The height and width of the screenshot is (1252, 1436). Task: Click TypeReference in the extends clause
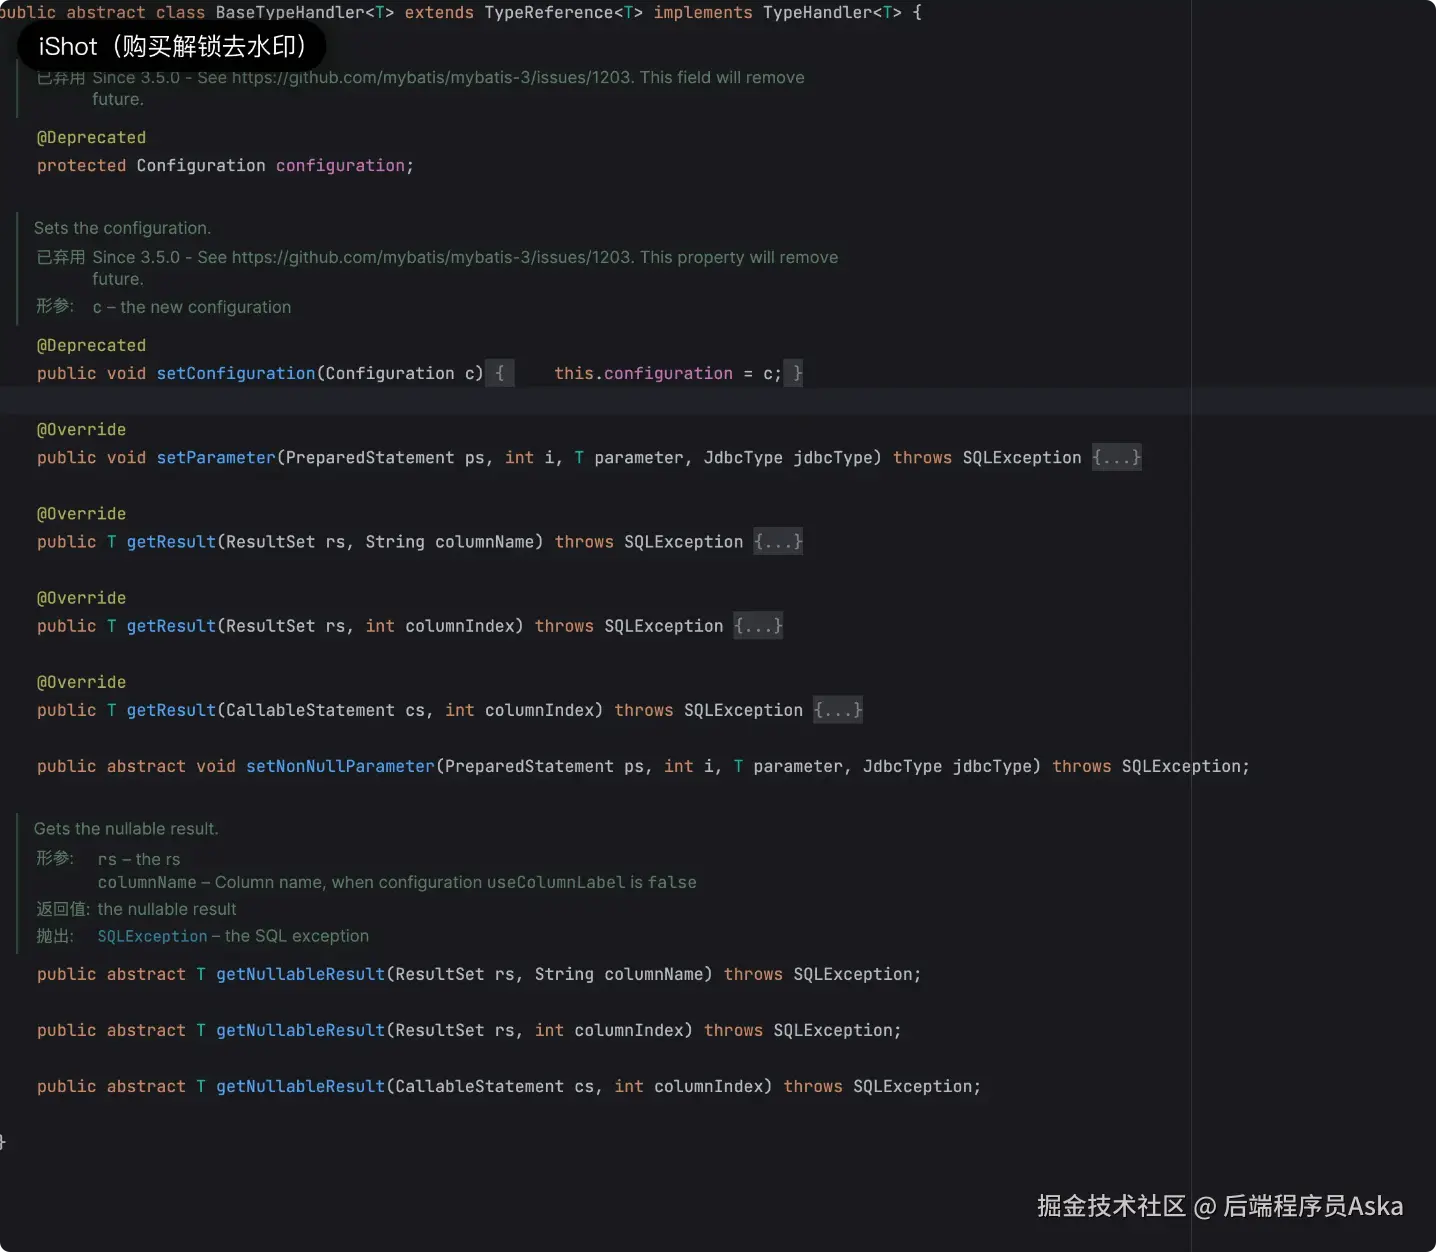pos(549,13)
